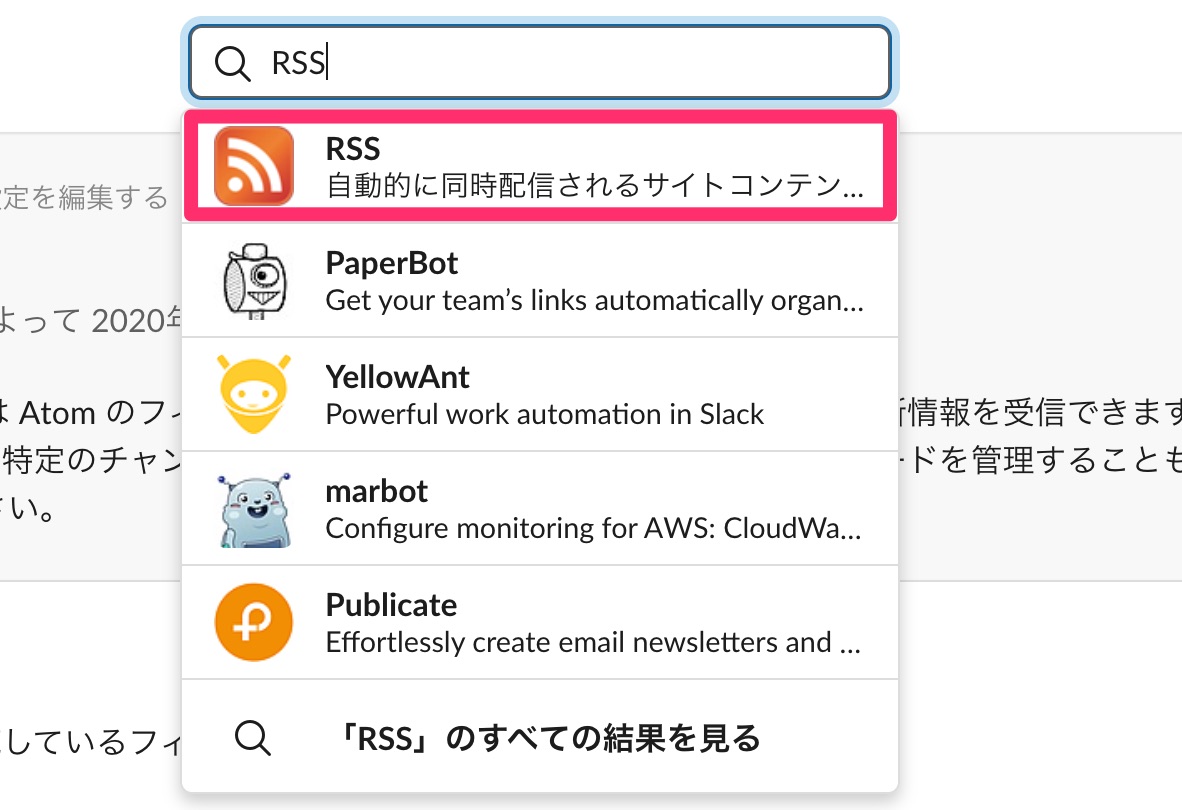Open the Publicate search result

point(540,622)
